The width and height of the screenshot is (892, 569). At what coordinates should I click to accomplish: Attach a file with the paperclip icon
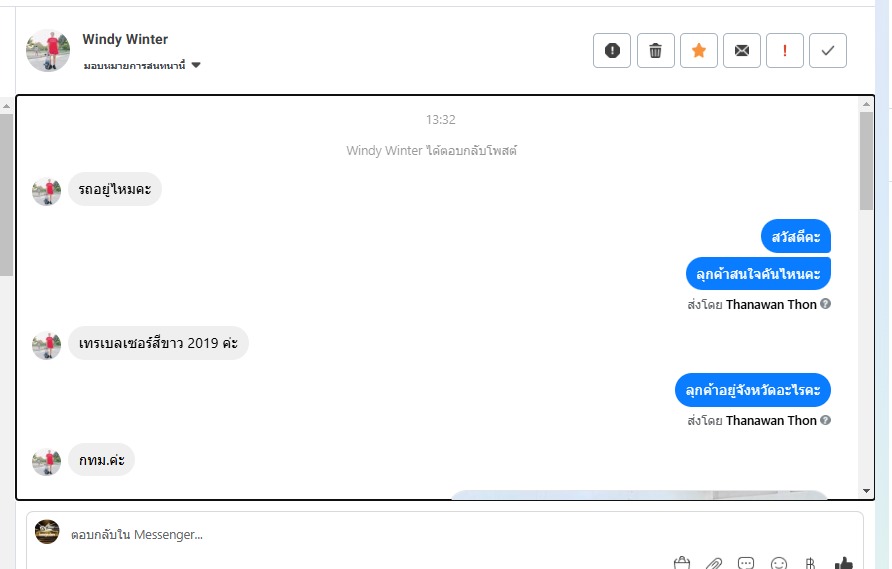(713, 563)
